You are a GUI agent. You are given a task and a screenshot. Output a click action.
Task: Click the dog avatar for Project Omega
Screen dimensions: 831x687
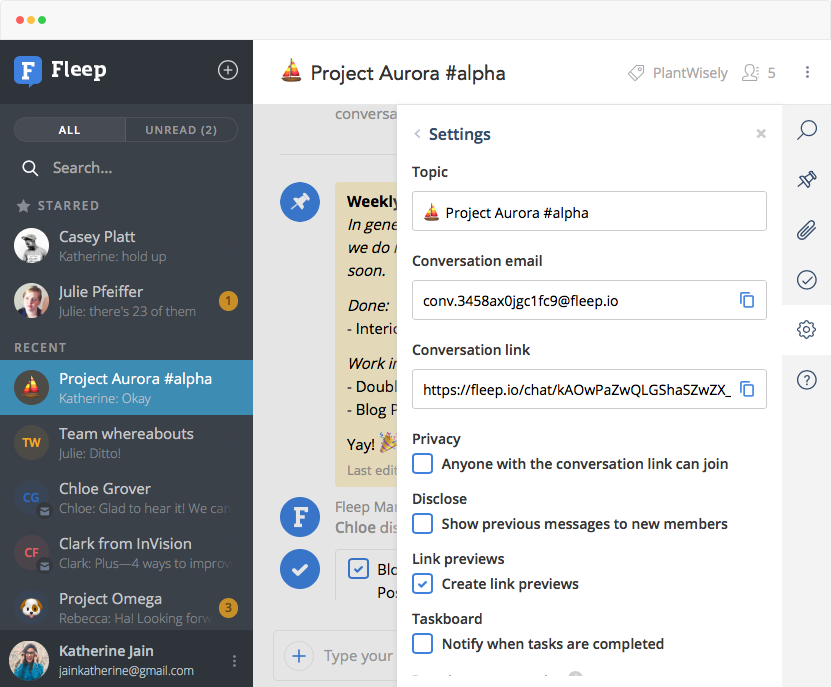[31, 607]
